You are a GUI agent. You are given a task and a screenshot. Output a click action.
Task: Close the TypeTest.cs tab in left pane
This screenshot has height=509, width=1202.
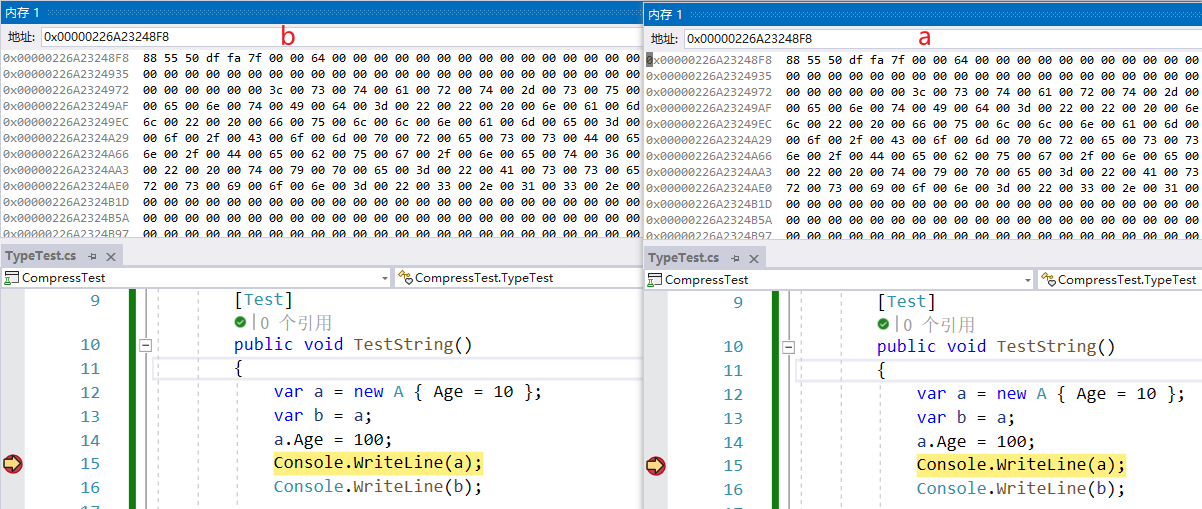[109, 256]
